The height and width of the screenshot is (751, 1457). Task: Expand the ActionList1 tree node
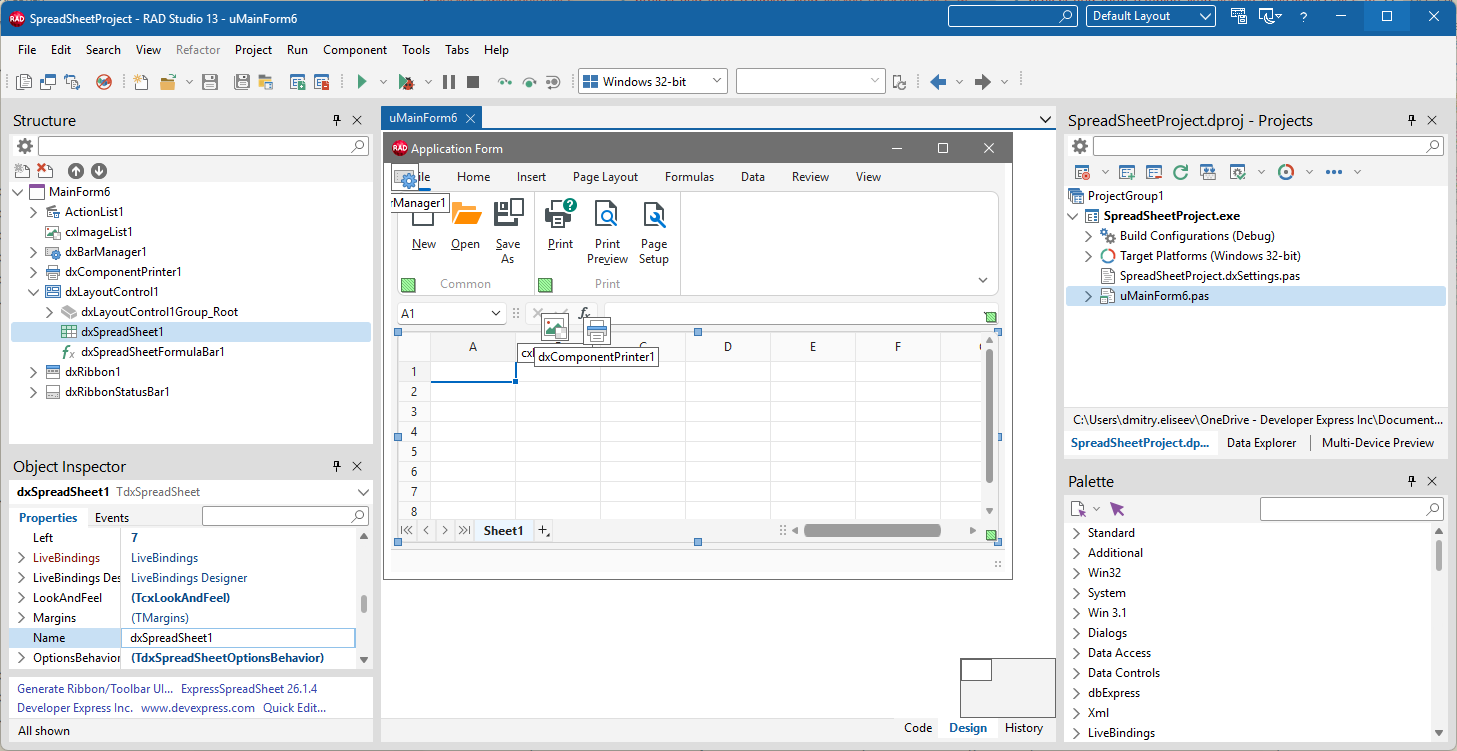34,212
